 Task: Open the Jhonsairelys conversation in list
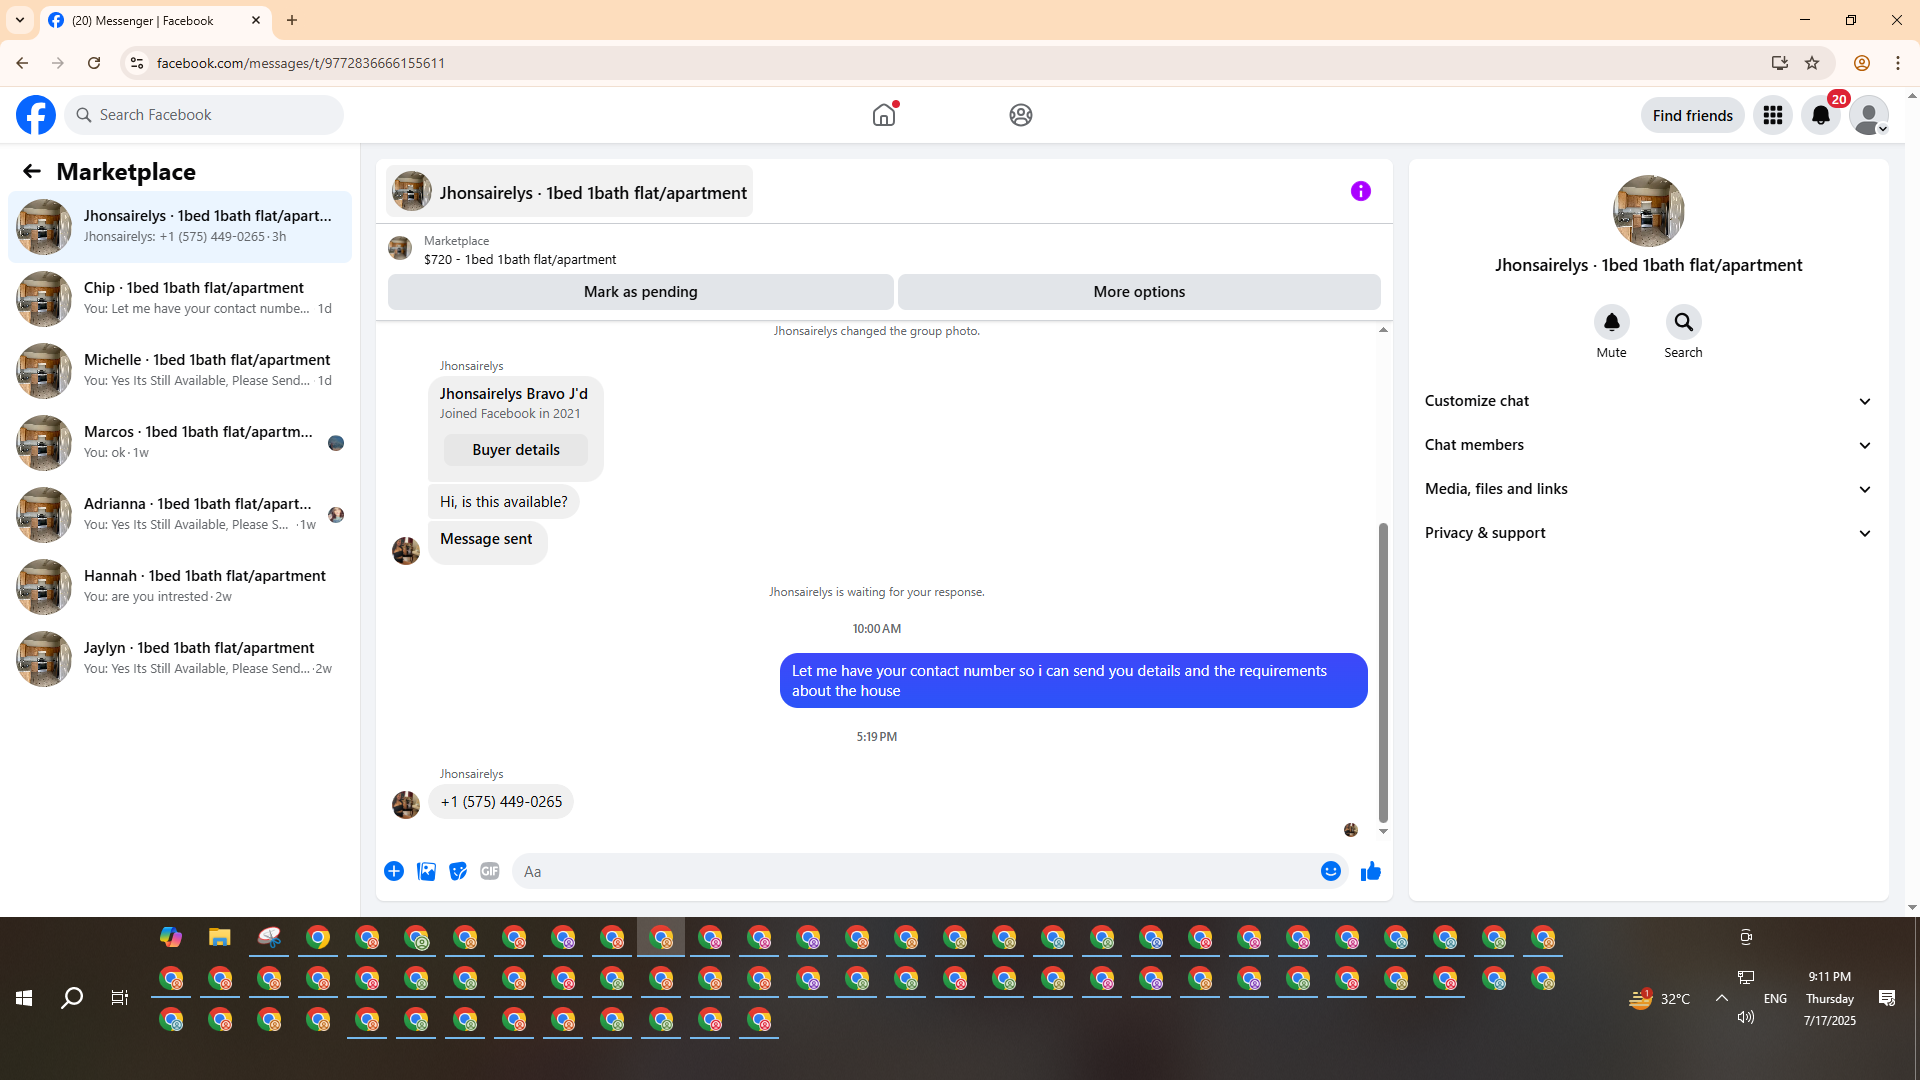coord(180,227)
